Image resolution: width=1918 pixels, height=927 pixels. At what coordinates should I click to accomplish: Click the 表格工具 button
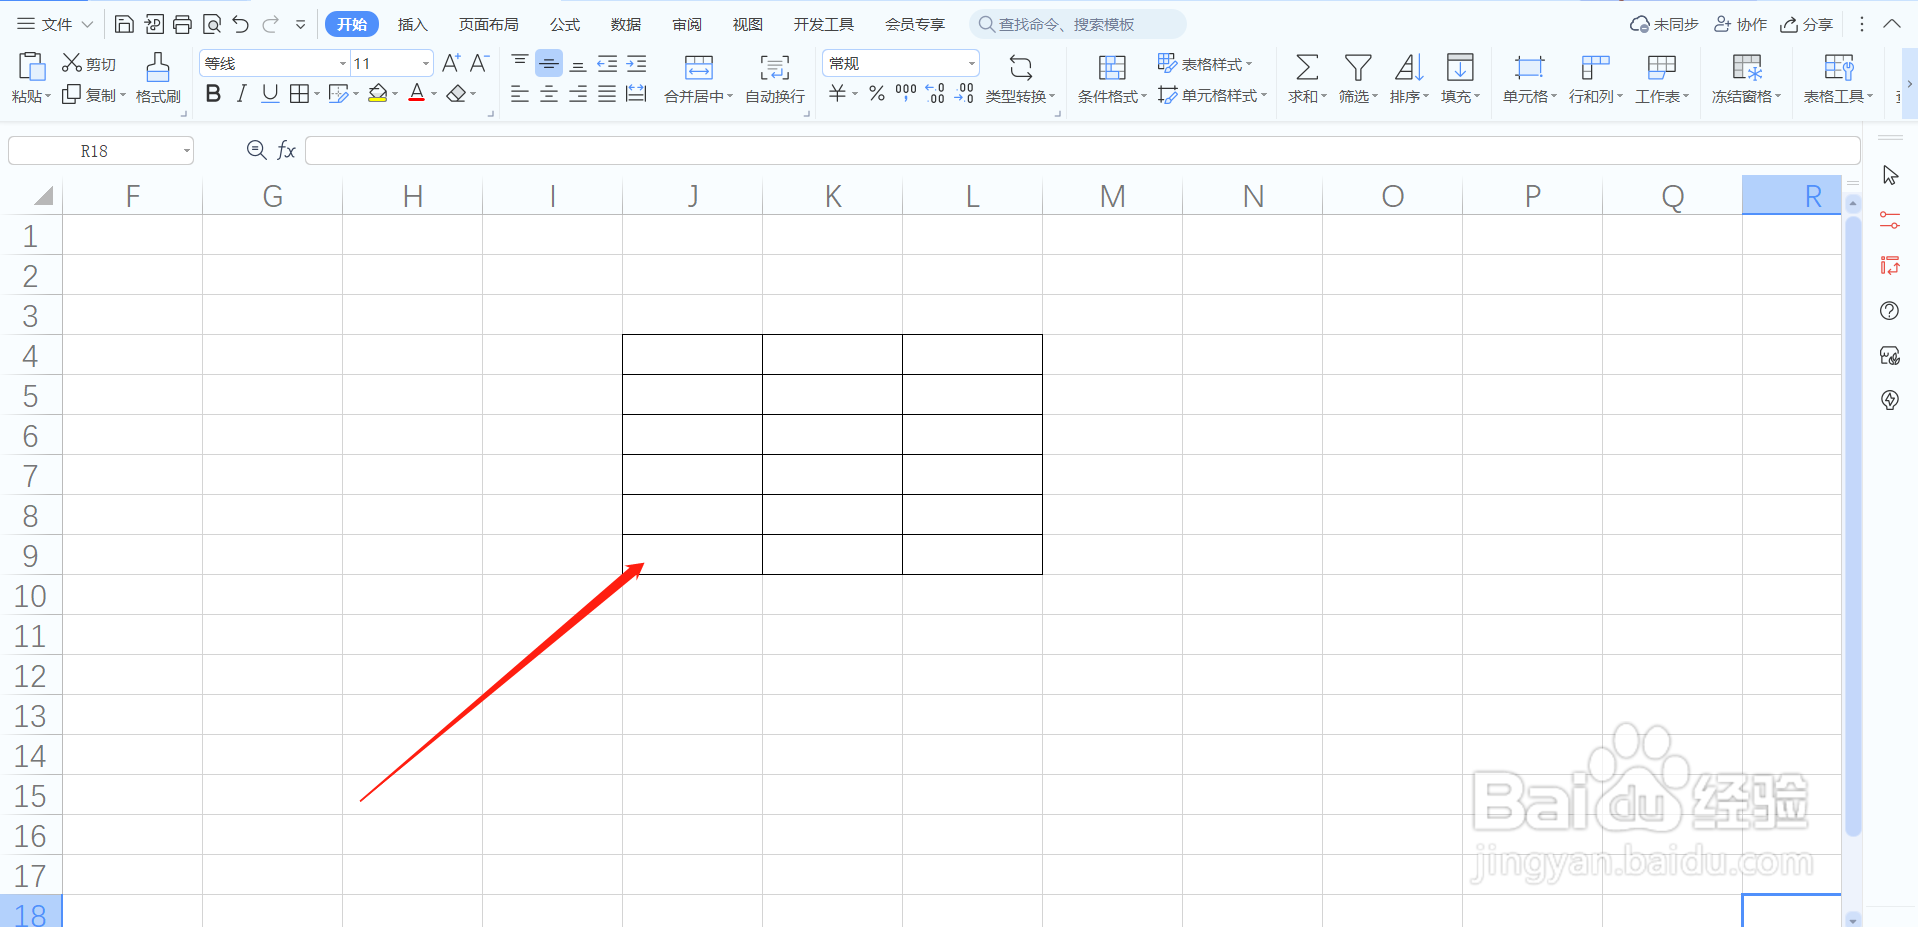1839,79
